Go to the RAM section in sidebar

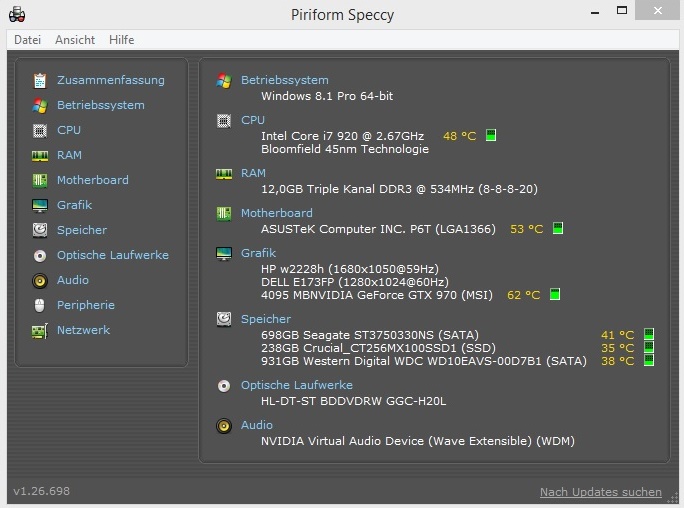tap(69, 155)
